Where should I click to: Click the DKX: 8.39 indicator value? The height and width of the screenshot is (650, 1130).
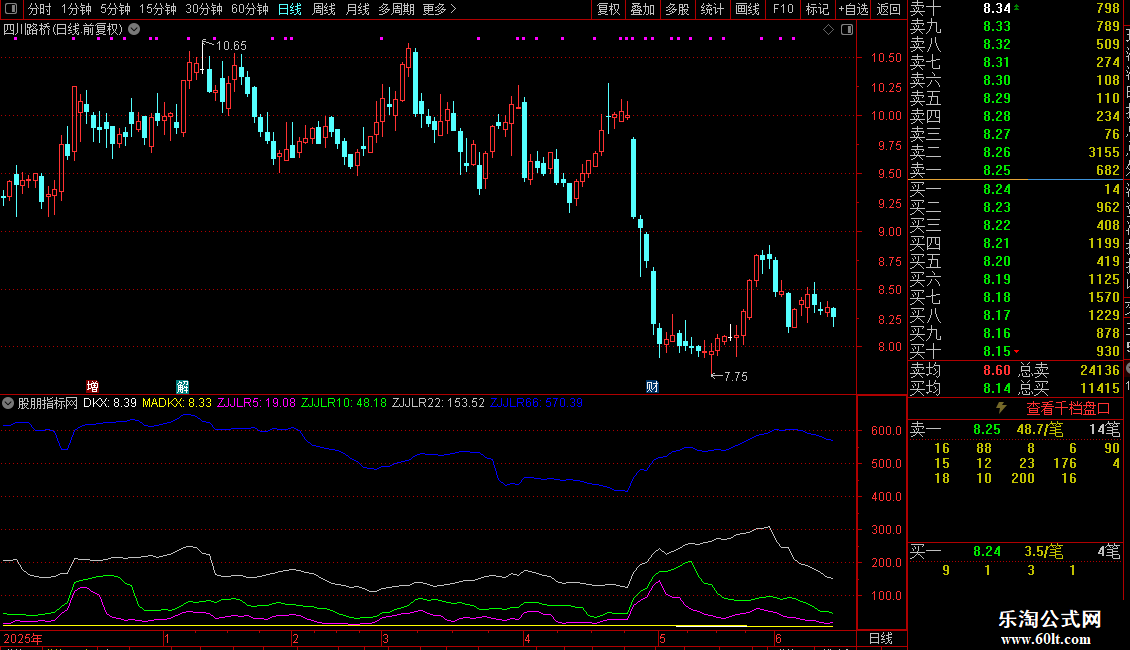[110, 404]
